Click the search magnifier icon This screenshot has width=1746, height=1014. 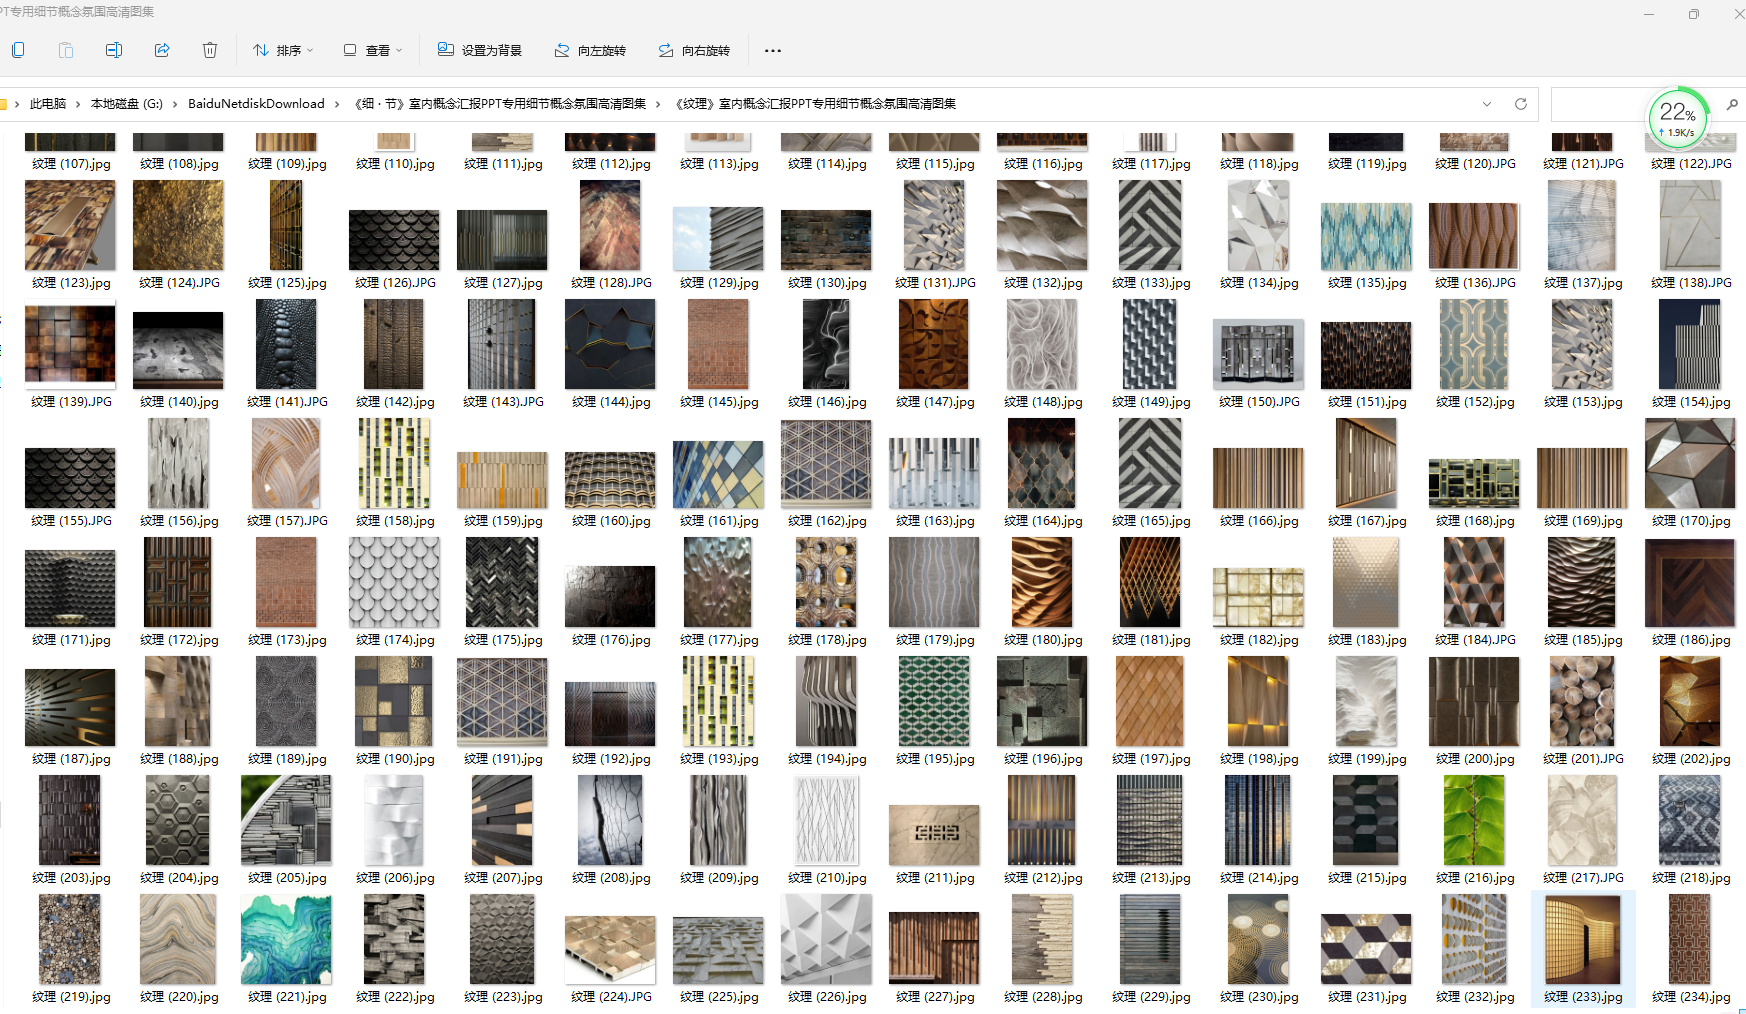click(x=1732, y=104)
